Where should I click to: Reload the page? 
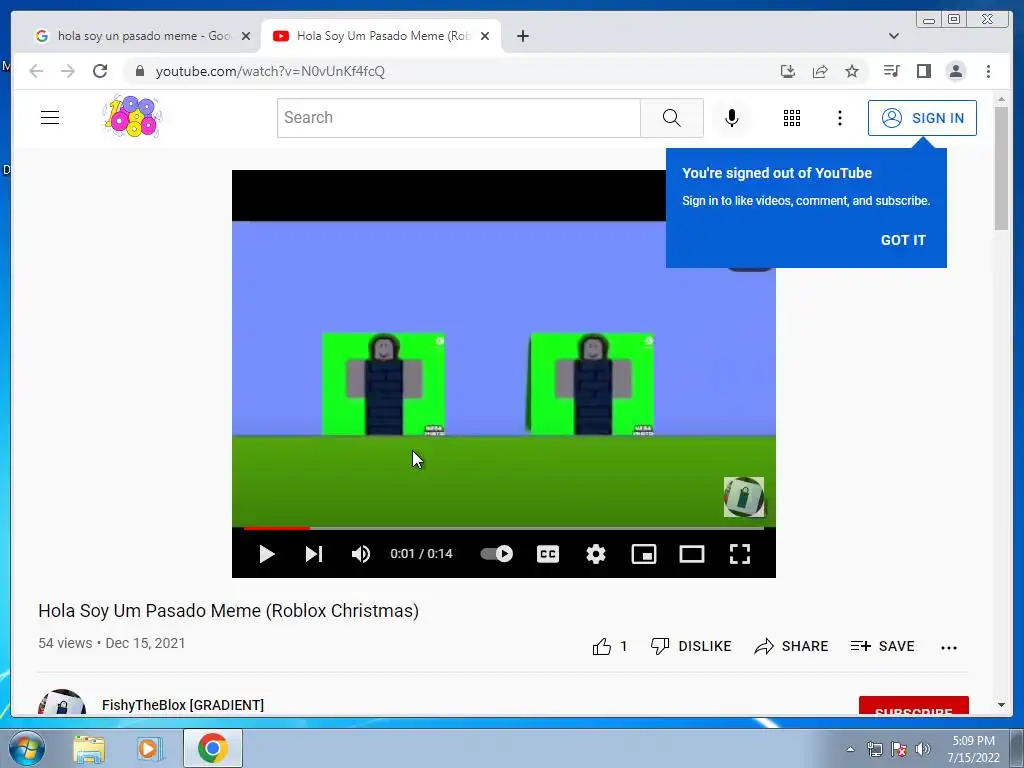pyautogui.click(x=100, y=71)
